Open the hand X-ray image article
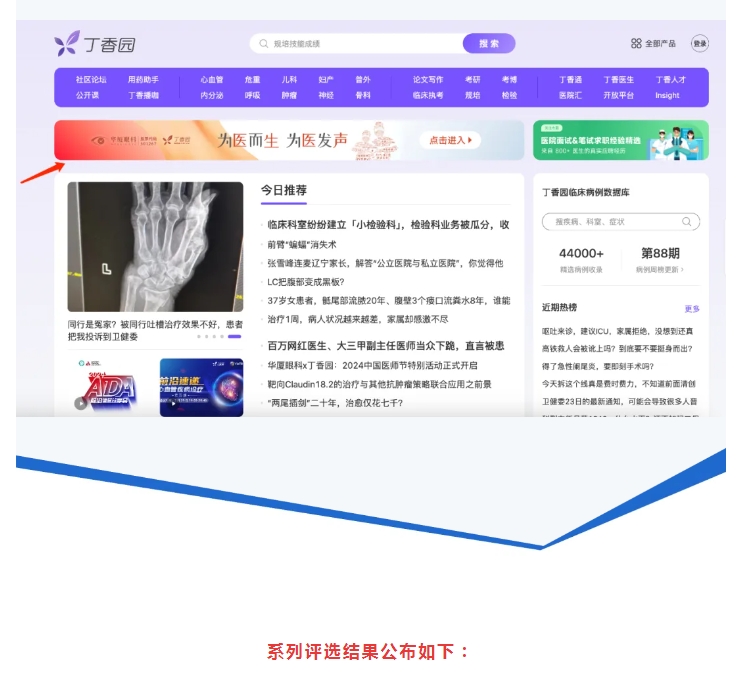 point(155,247)
